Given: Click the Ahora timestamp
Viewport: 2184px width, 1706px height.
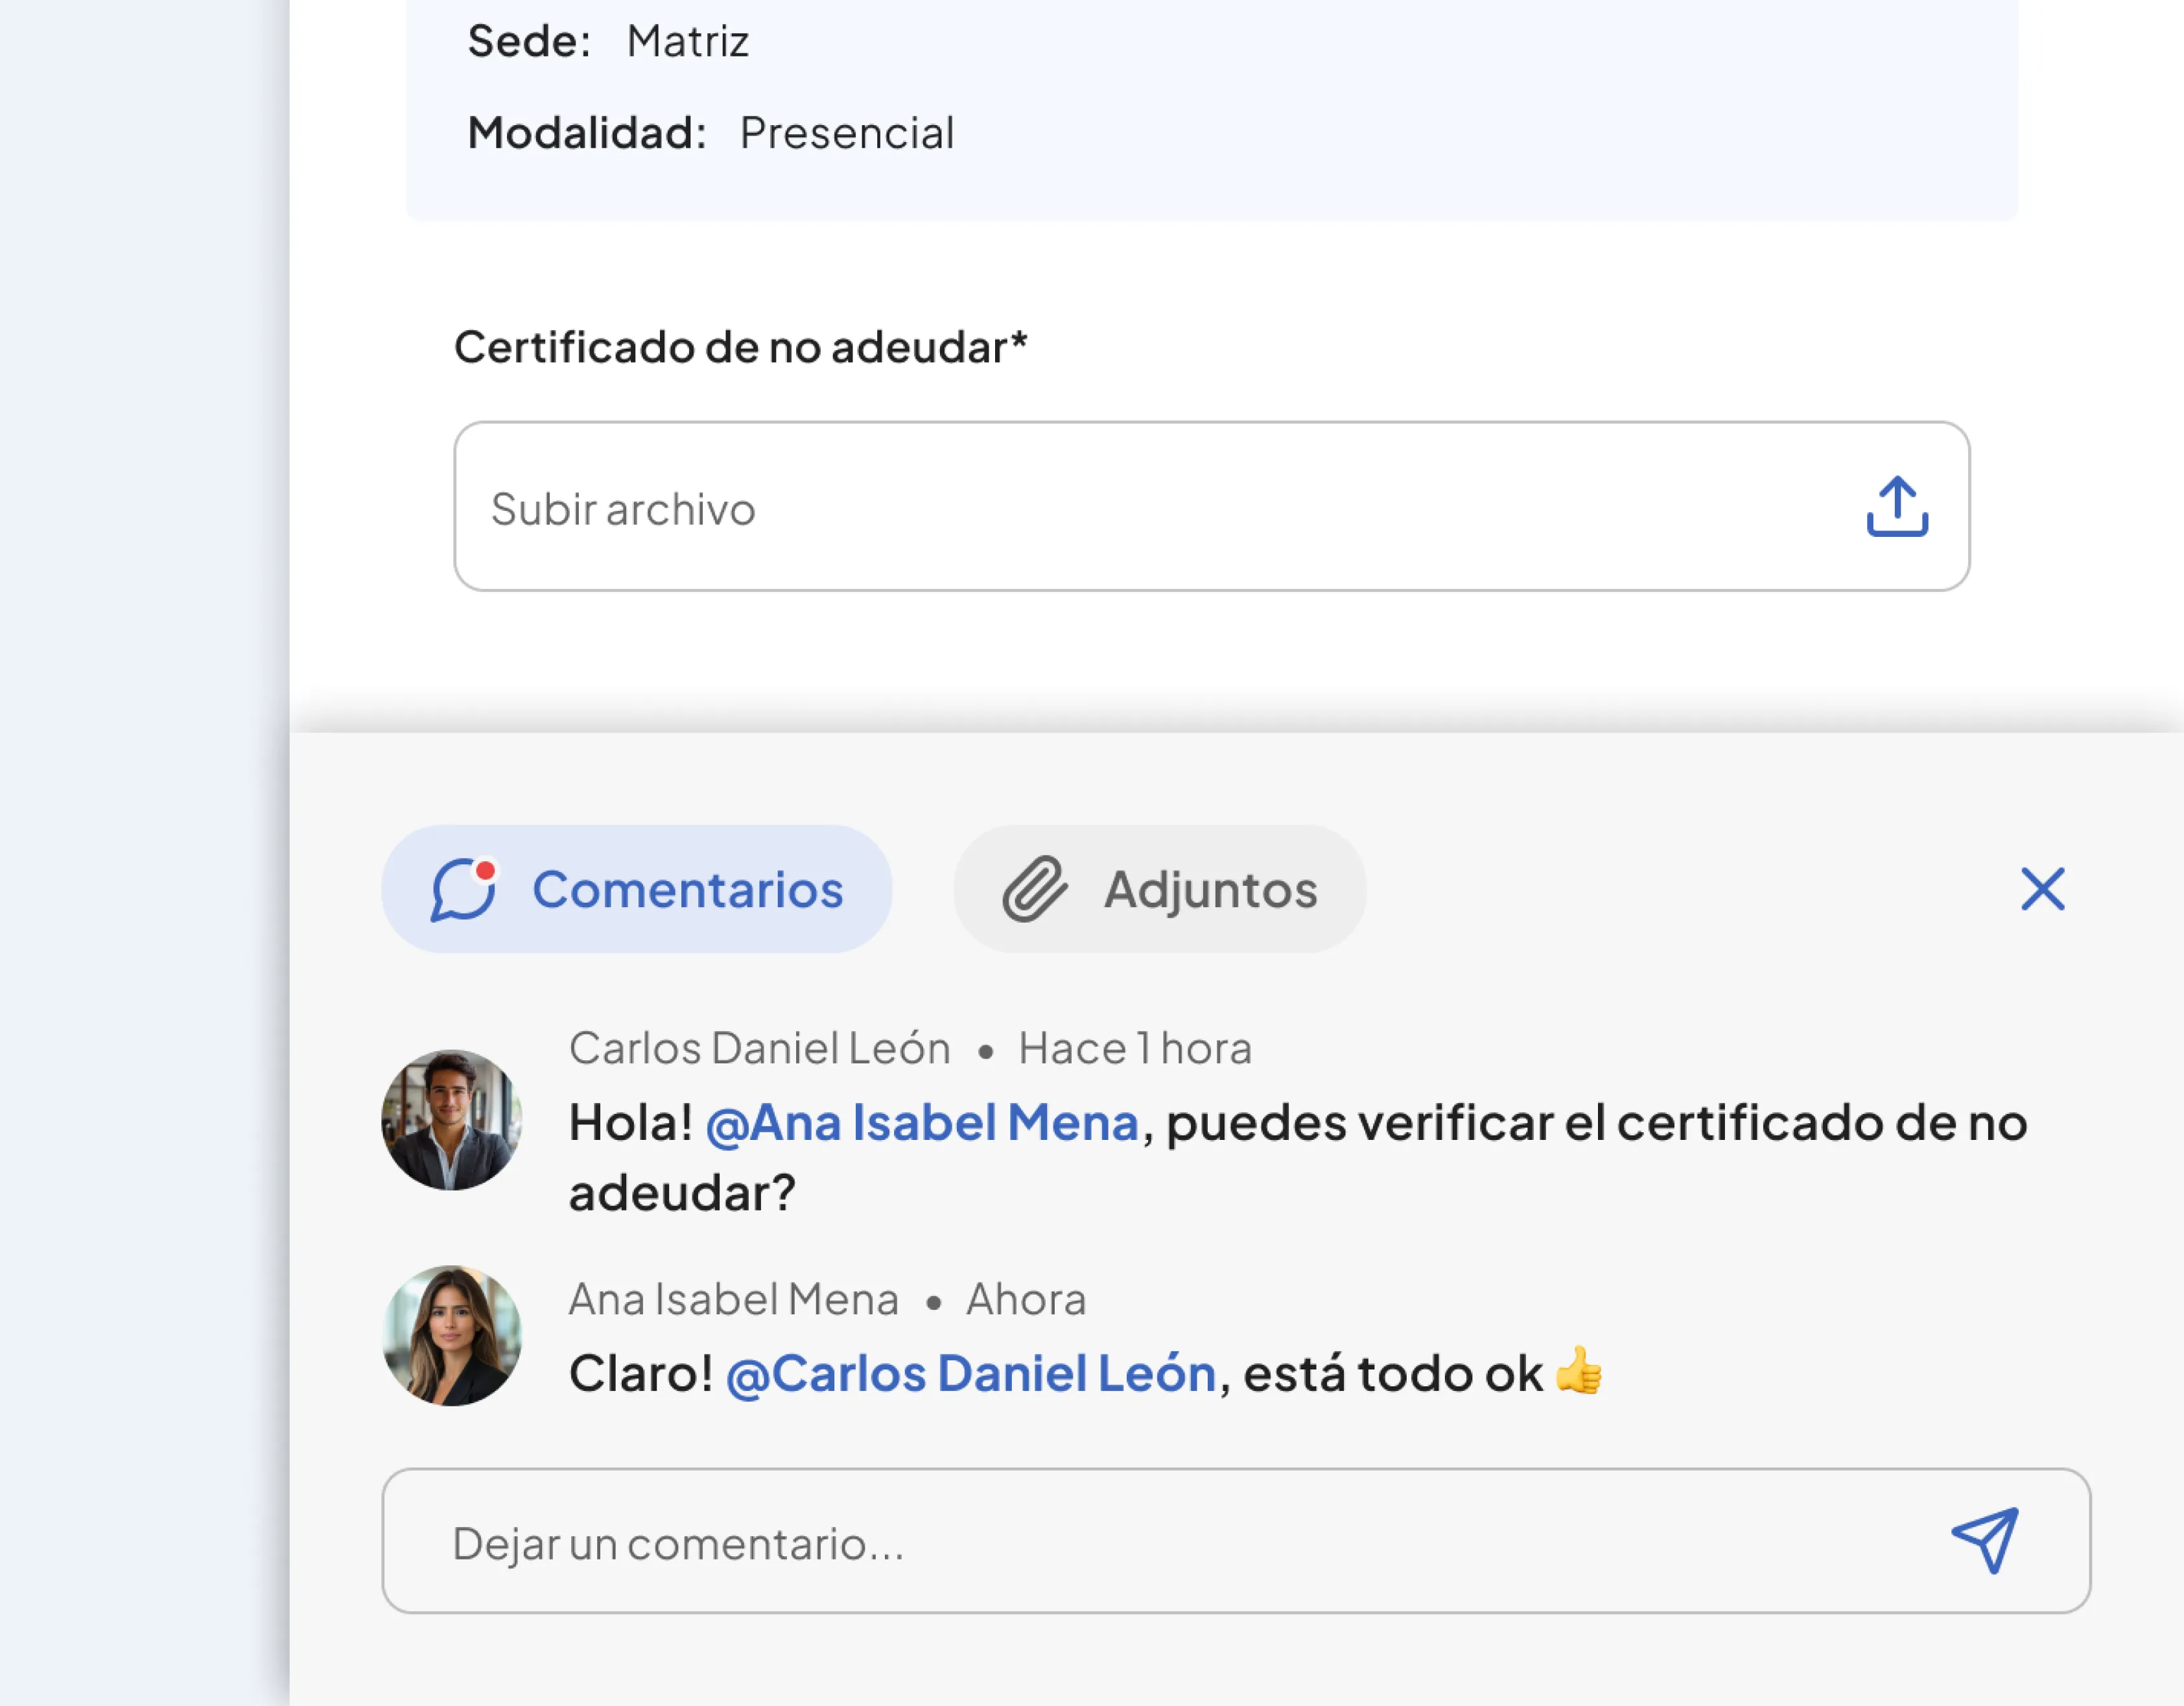Looking at the screenshot, I should point(1025,1300).
